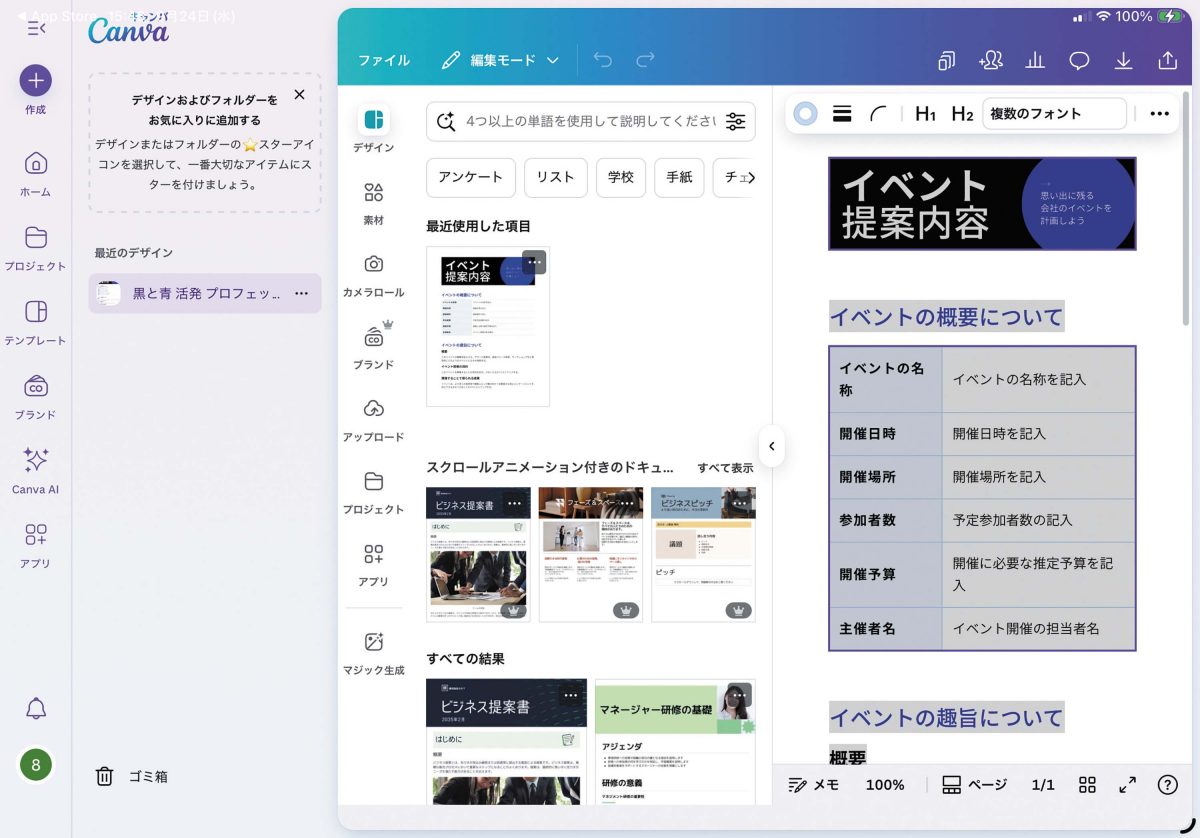Viewport: 1200px width, 838px height.
Task: Toggle the H2 heading style
Action: click(x=962, y=114)
